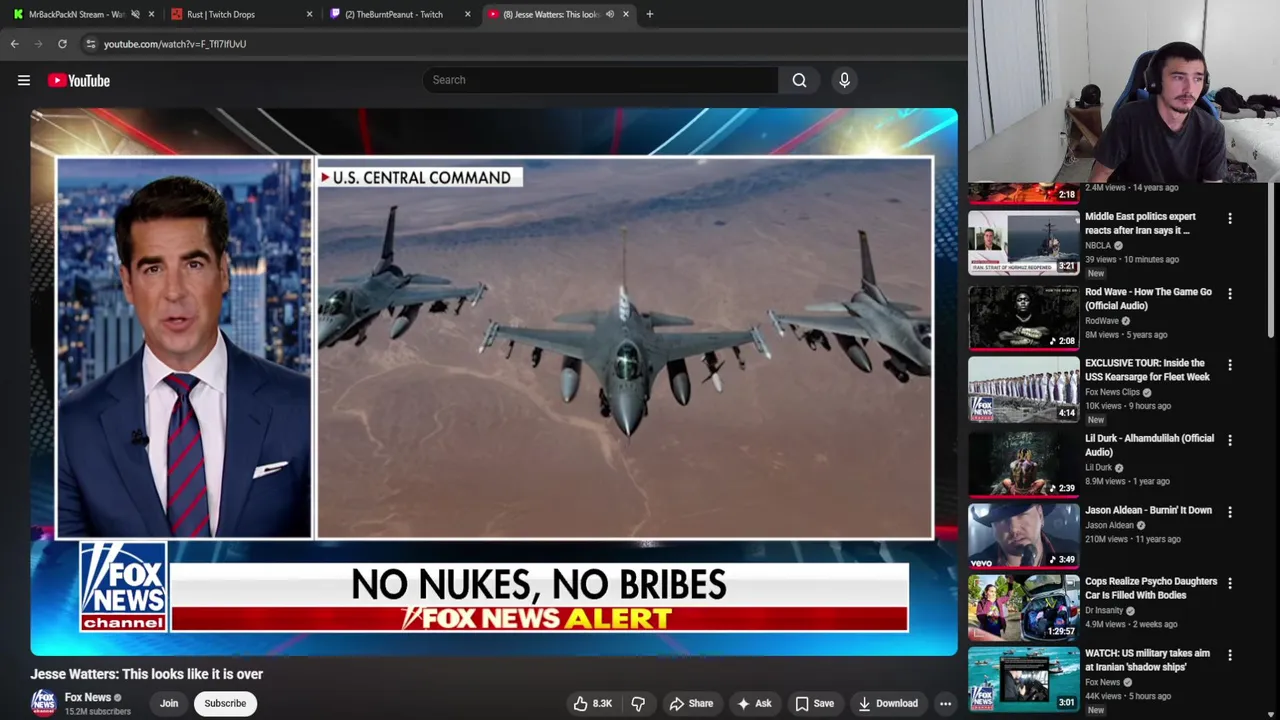Reload the current page

pos(62,44)
